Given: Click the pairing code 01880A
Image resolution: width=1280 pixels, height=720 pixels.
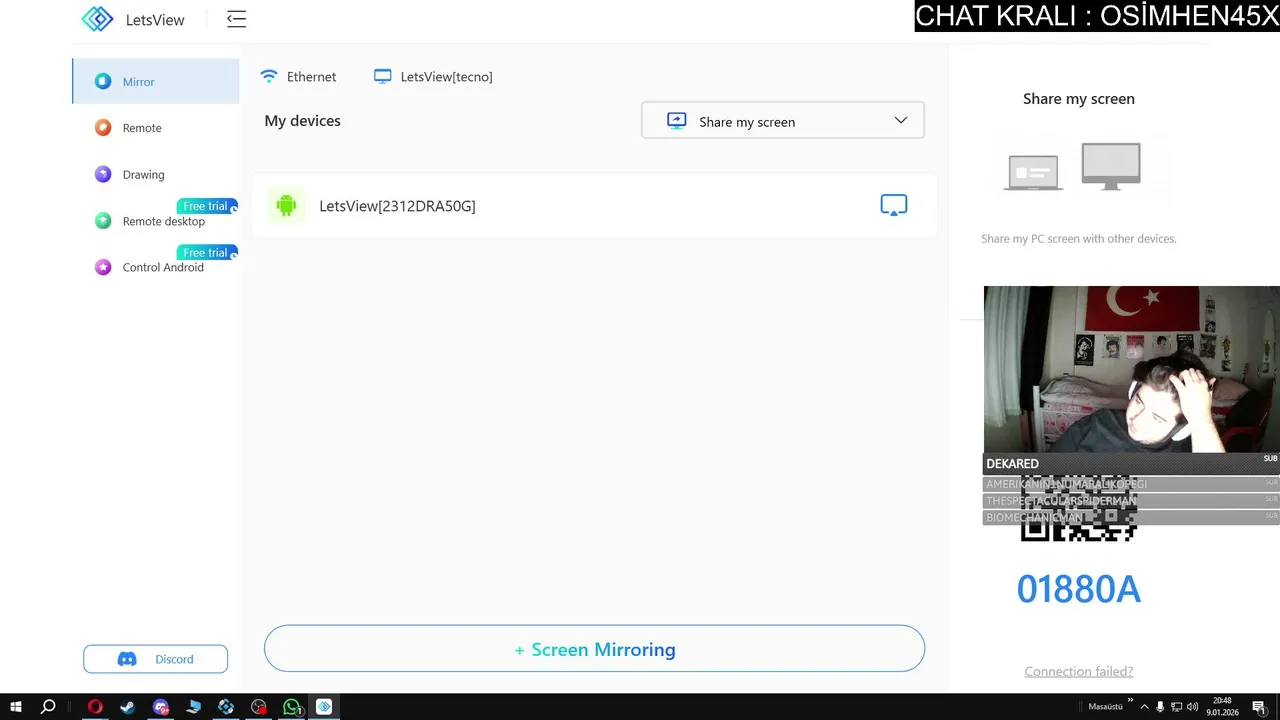Looking at the screenshot, I should click(1079, 589).
